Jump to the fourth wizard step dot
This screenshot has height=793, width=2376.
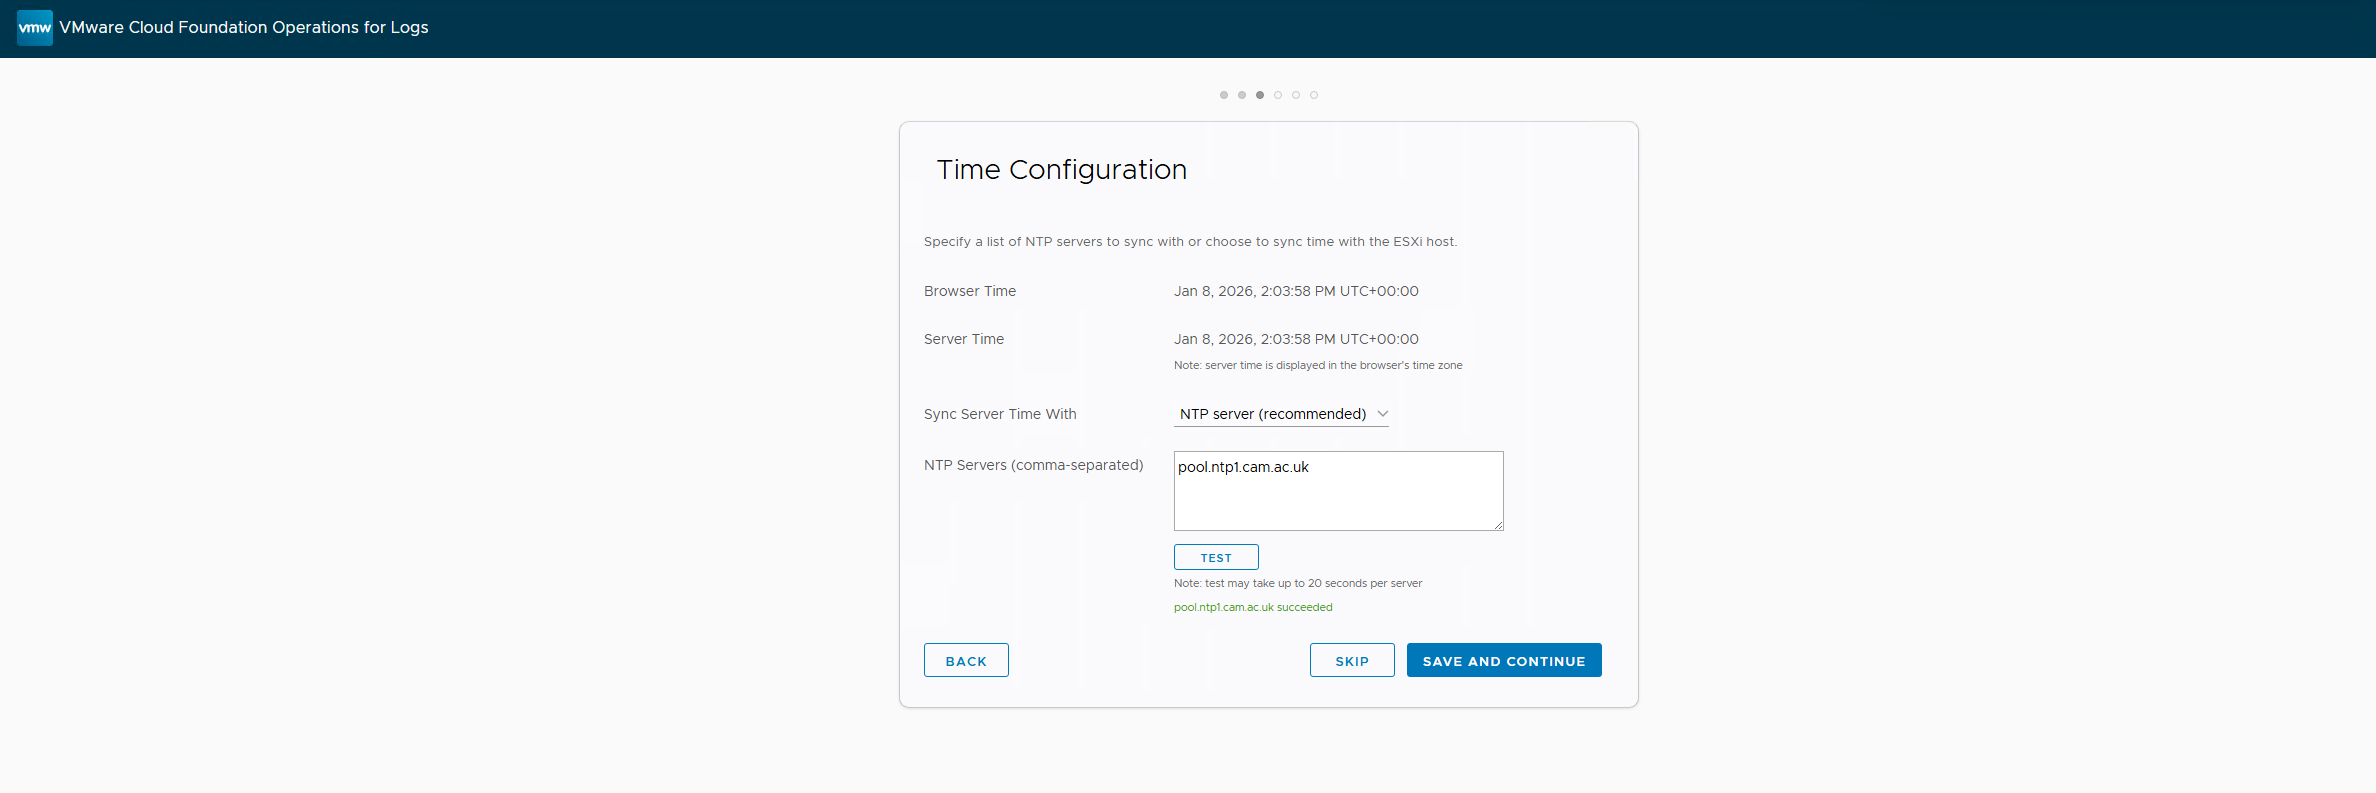pos(1278,95)
